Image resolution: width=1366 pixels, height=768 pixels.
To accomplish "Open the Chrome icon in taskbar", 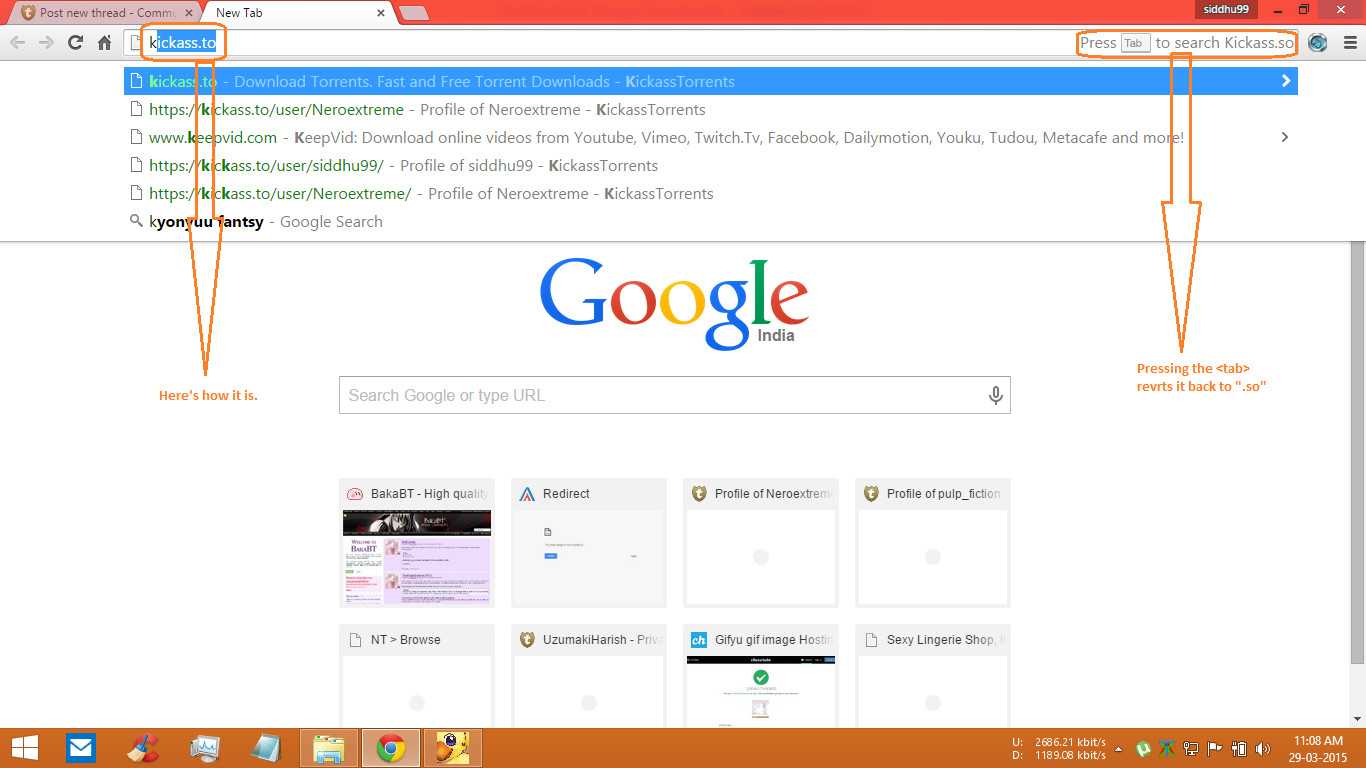I will pyautogui.click(x=390, y=747).
